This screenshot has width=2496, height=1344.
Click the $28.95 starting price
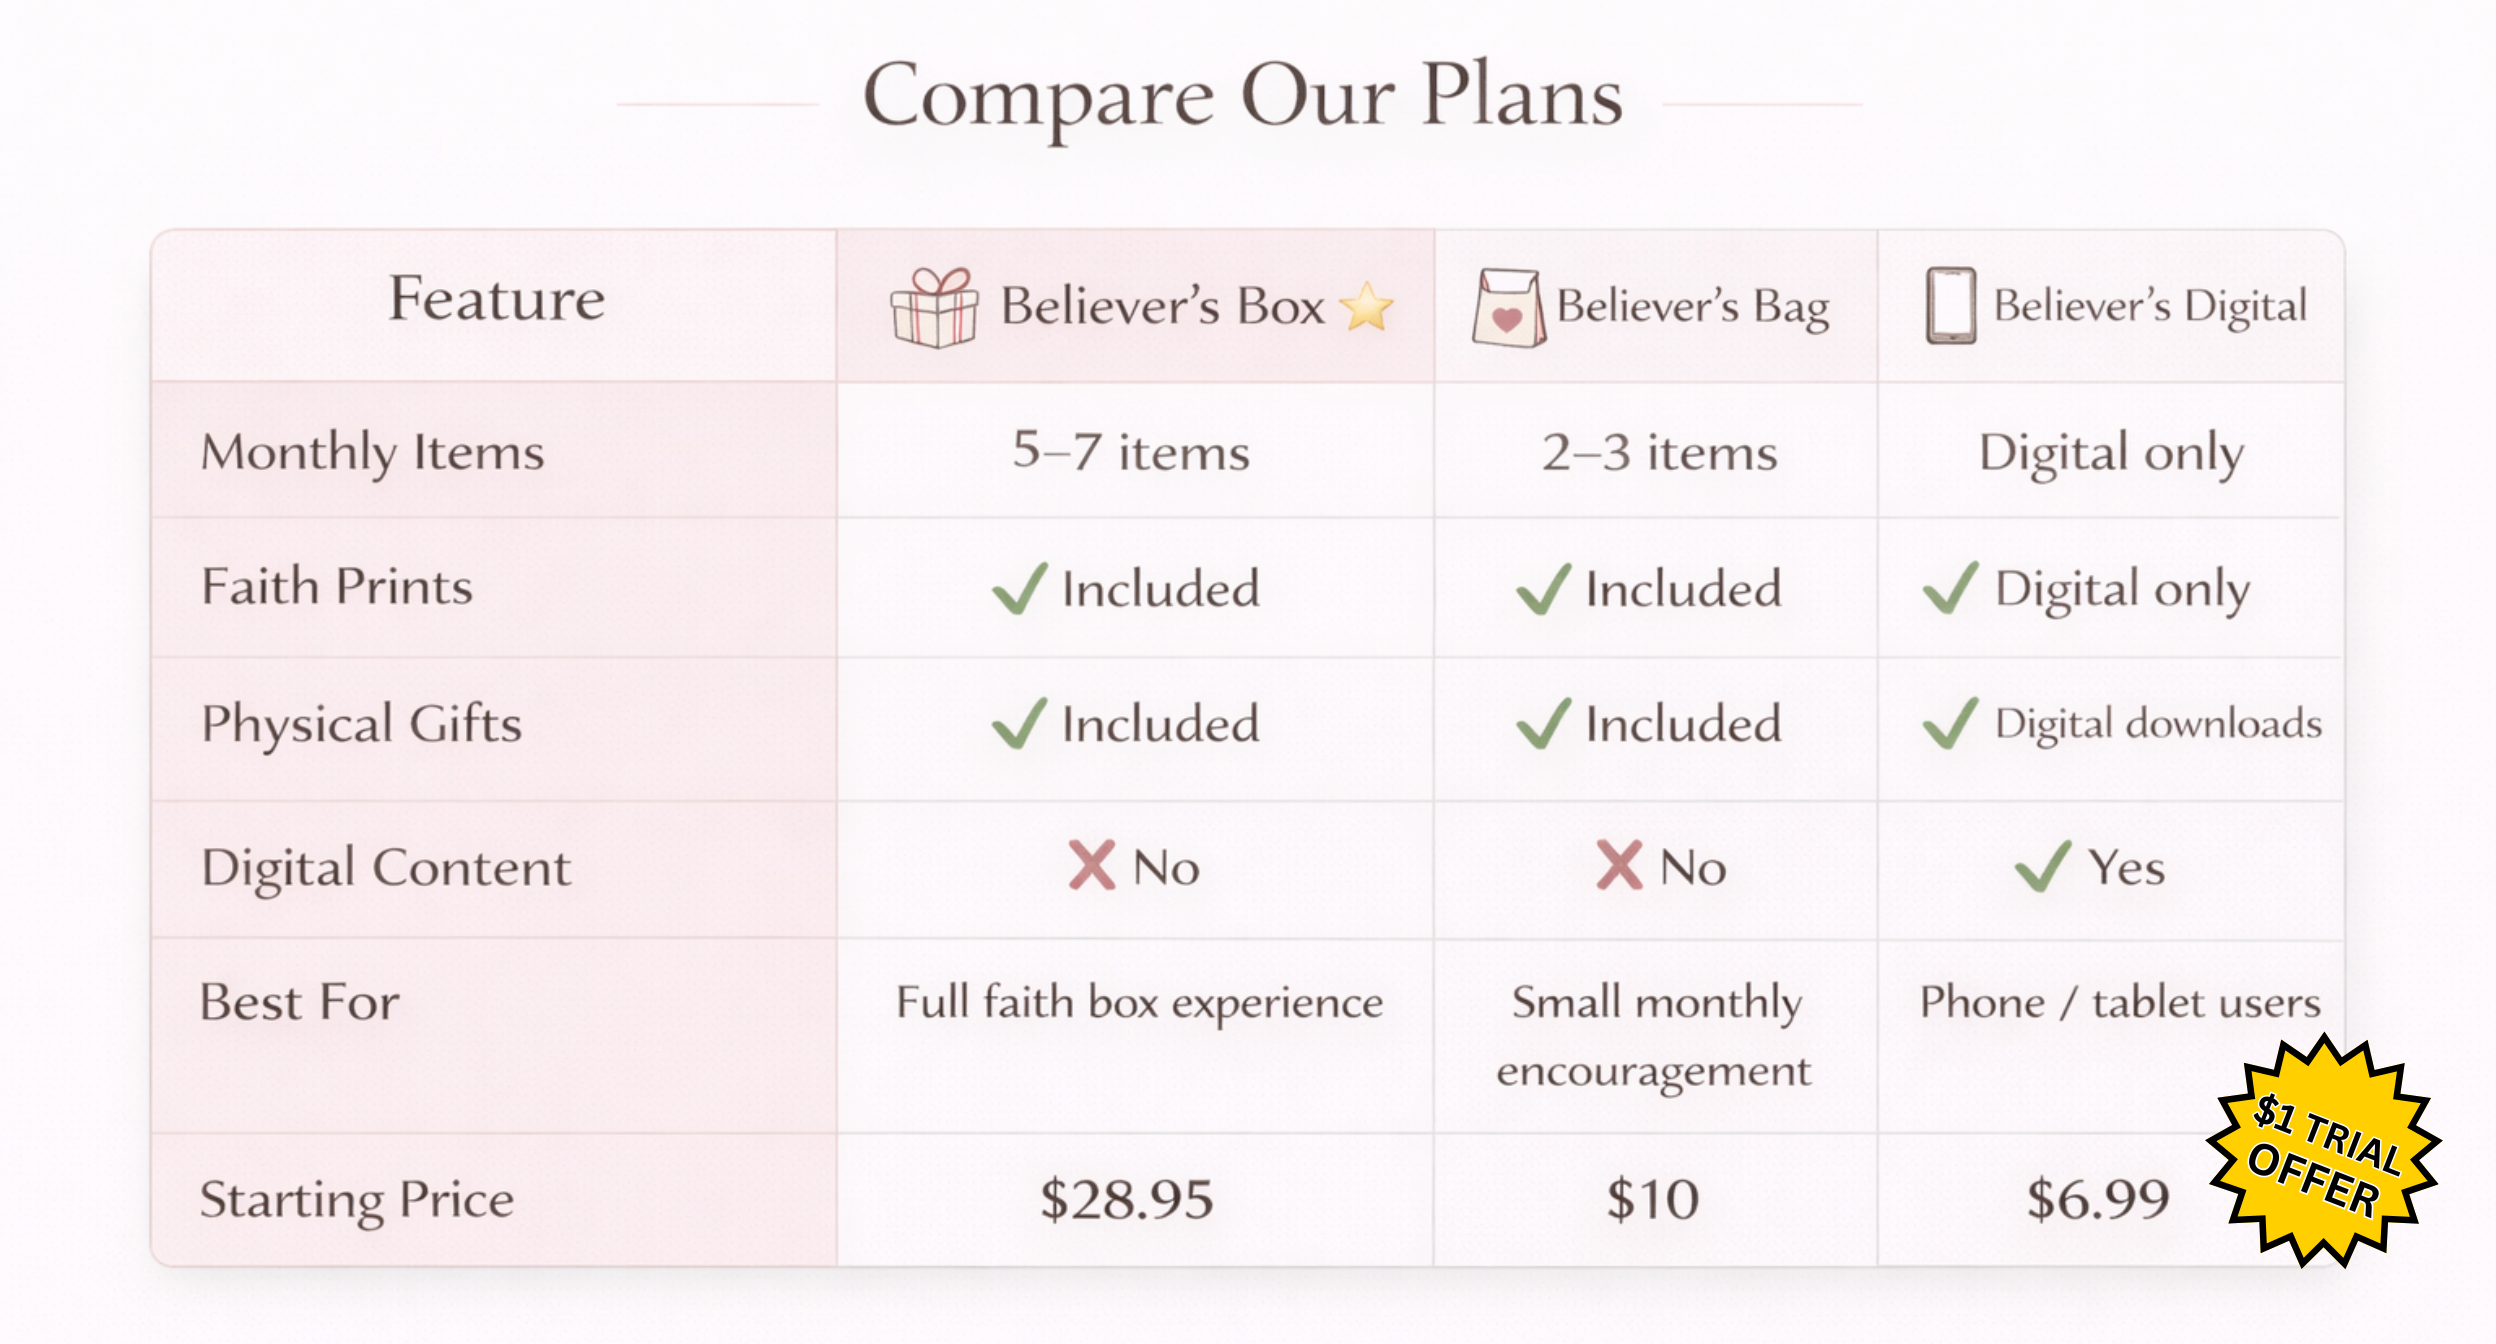click(x=1127, y=1199)
